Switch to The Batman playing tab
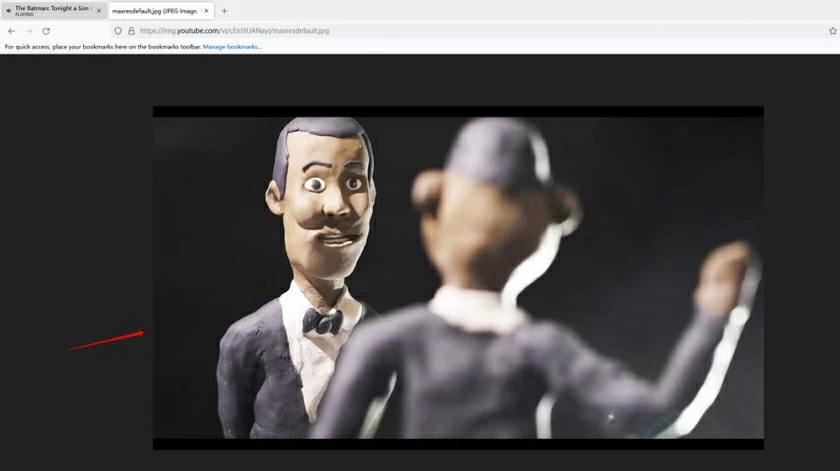This screenshot has height=471, width=840. pos(52,10)
